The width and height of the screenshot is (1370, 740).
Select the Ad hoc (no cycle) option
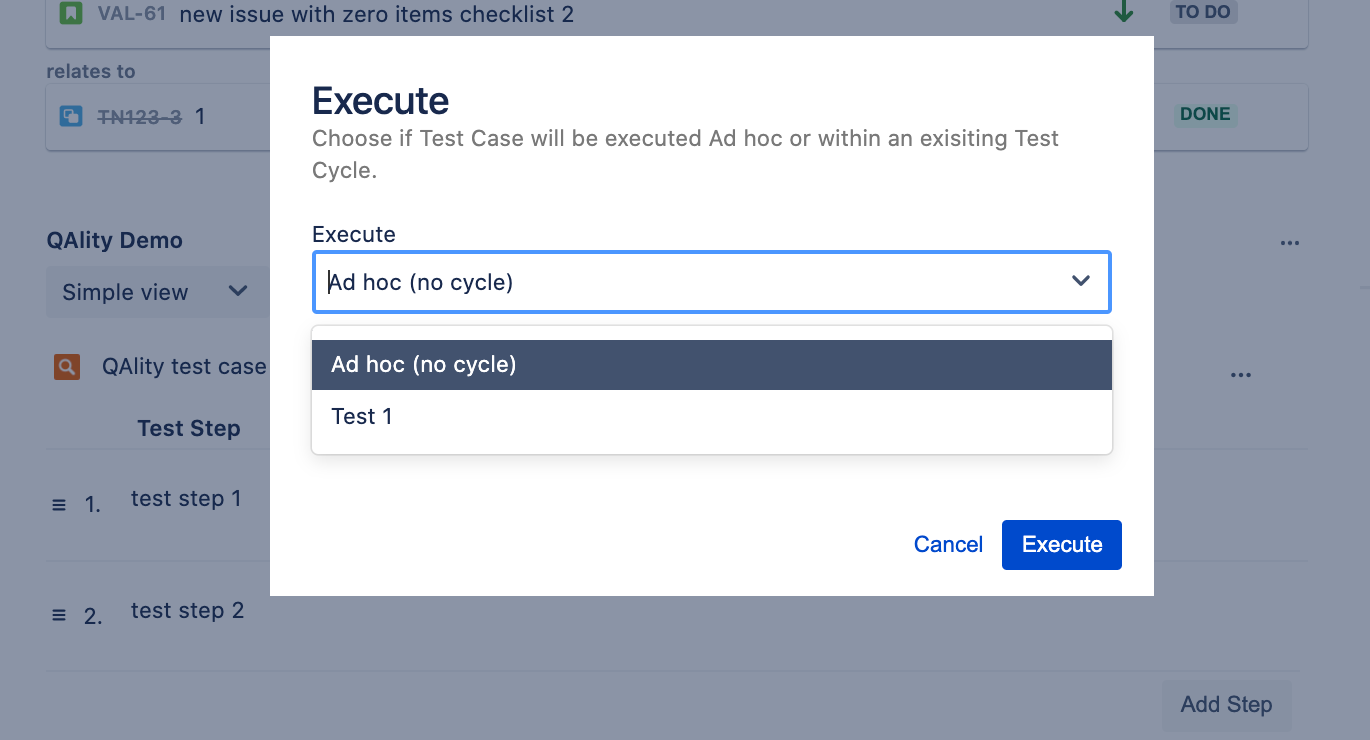(712, 364)
